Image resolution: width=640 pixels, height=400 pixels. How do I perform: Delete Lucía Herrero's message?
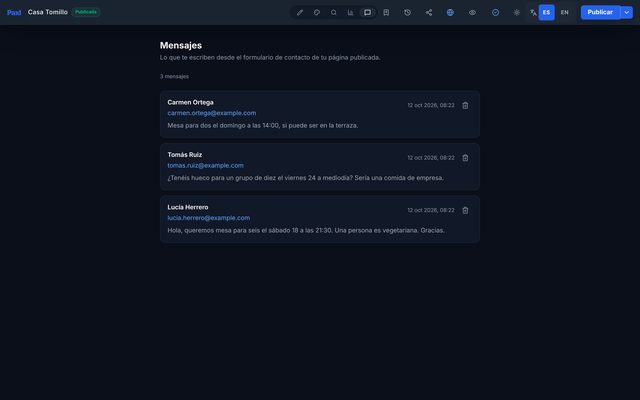click(465, 210)
